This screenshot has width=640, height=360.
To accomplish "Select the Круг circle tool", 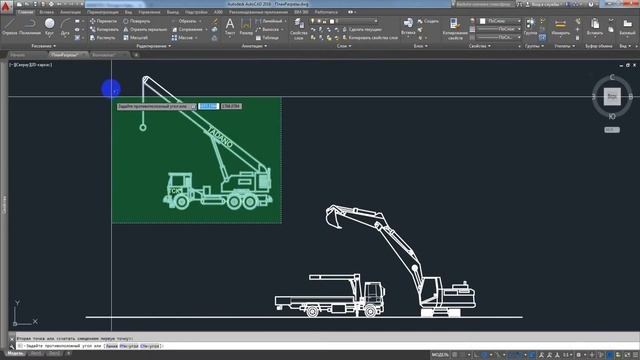I will (x=49, y=27).
